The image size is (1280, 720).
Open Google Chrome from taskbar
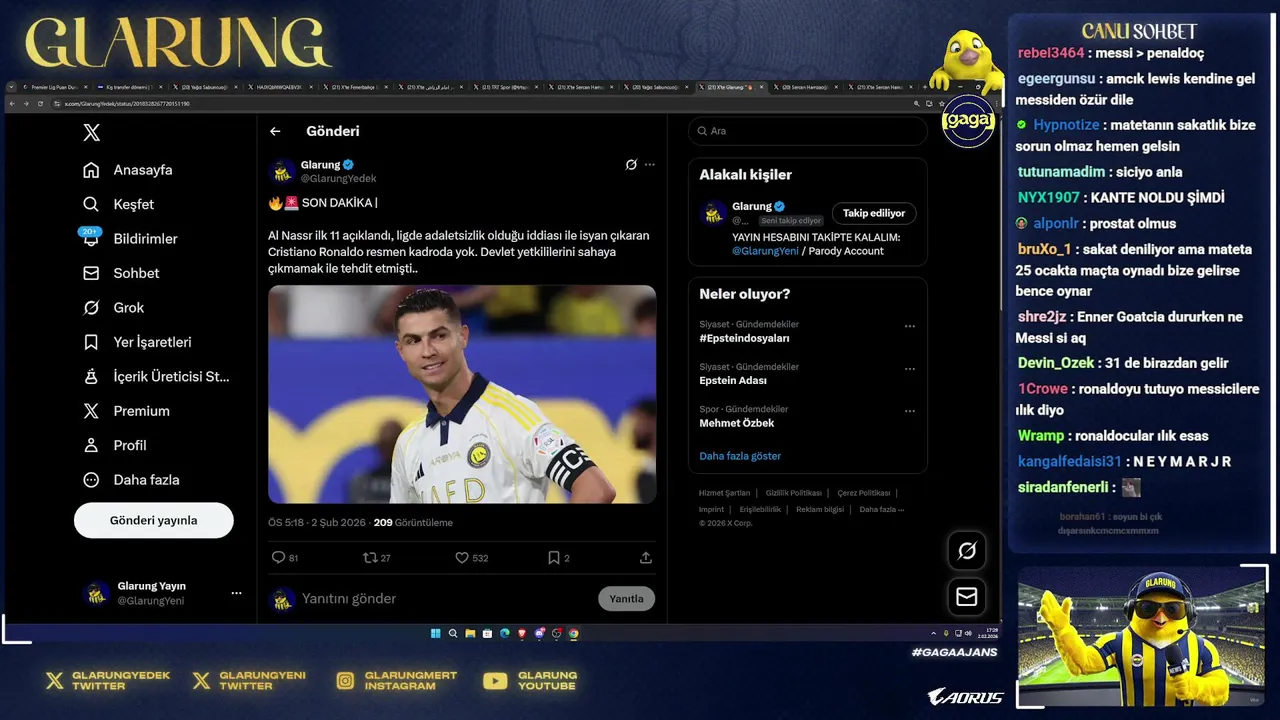[x=574, y=633]
